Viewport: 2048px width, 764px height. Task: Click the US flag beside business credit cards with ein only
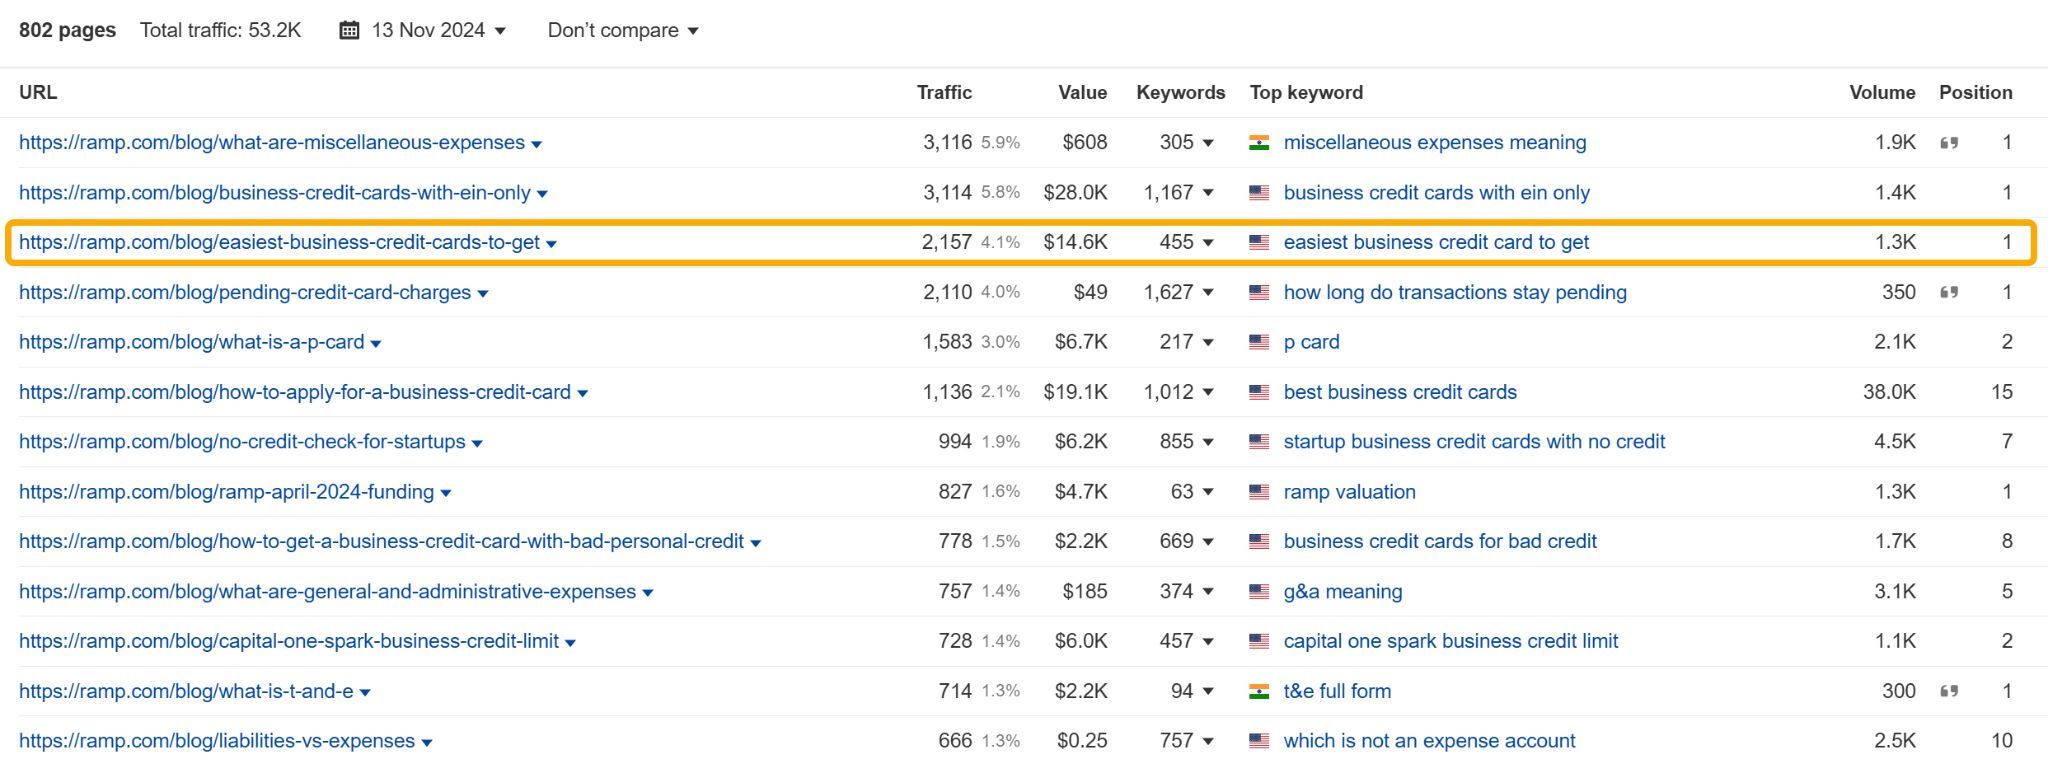(x=1260, y=192)
